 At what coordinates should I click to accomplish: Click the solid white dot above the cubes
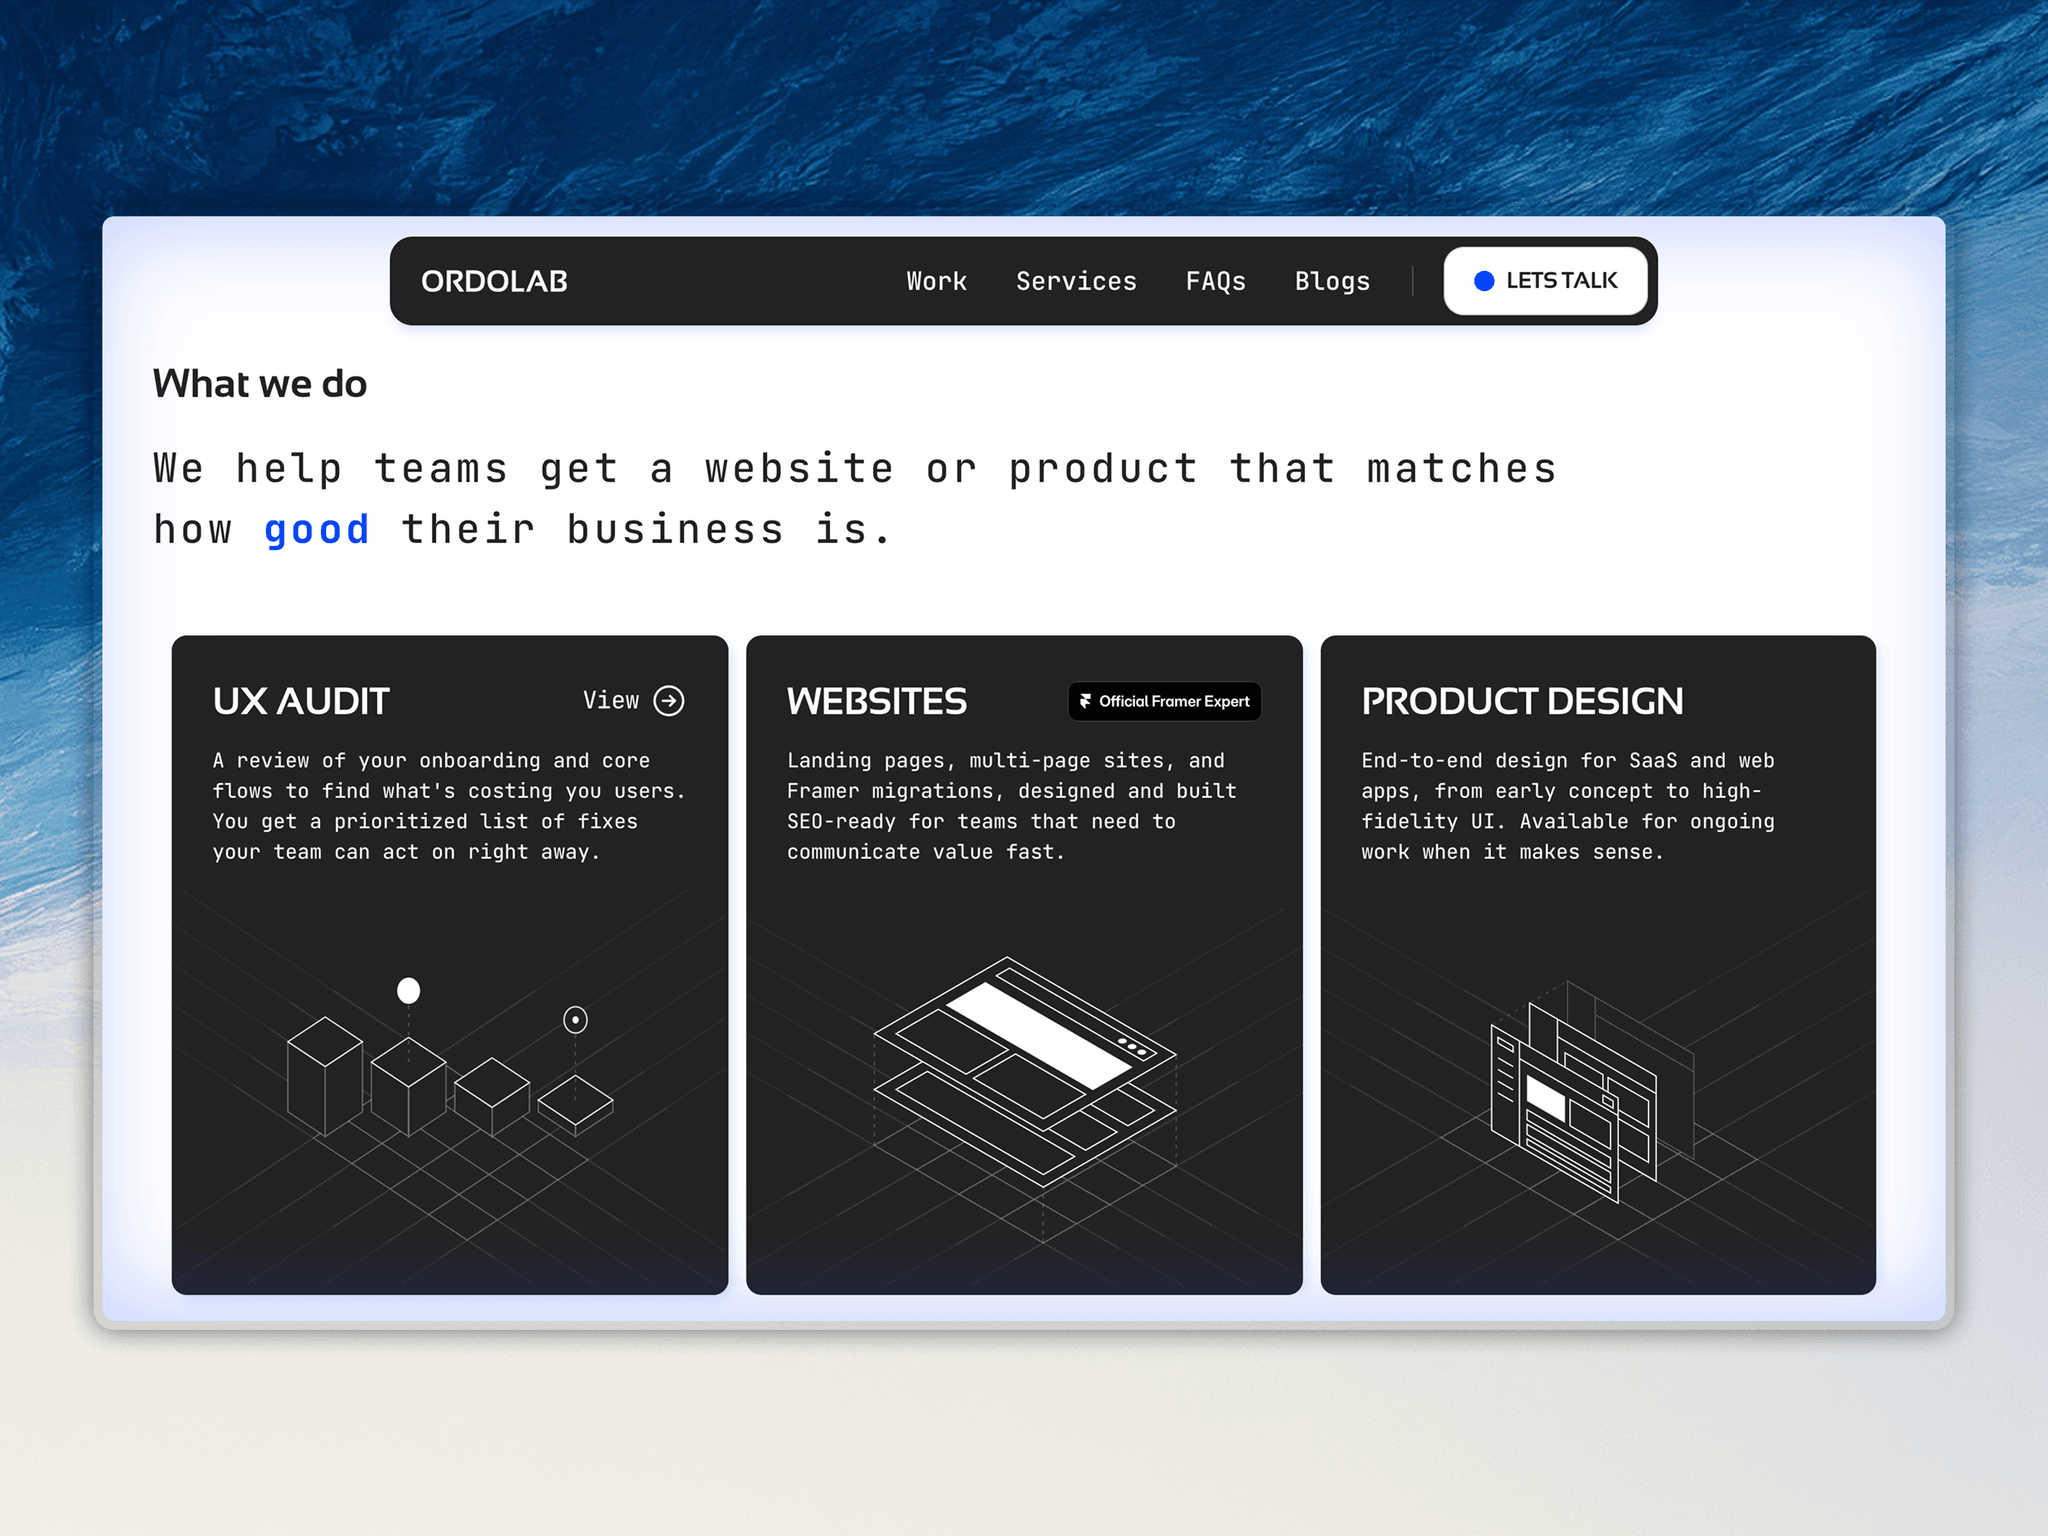coord(408,990)
